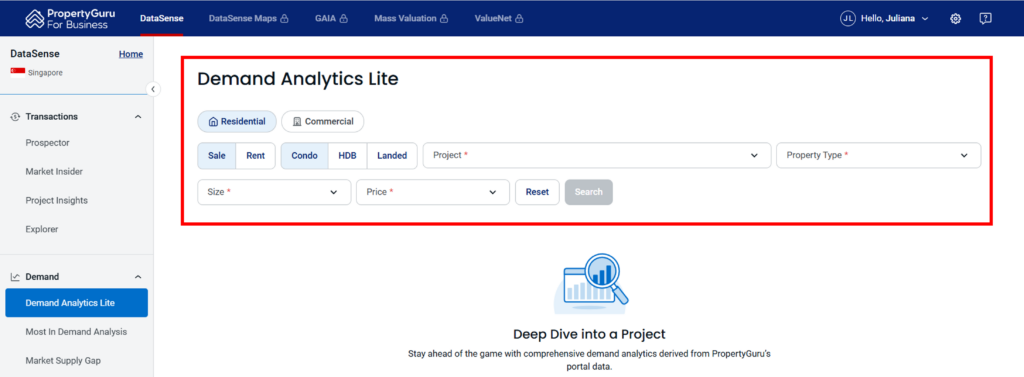Click the DataSense sidebar title

tap(35, 54)
